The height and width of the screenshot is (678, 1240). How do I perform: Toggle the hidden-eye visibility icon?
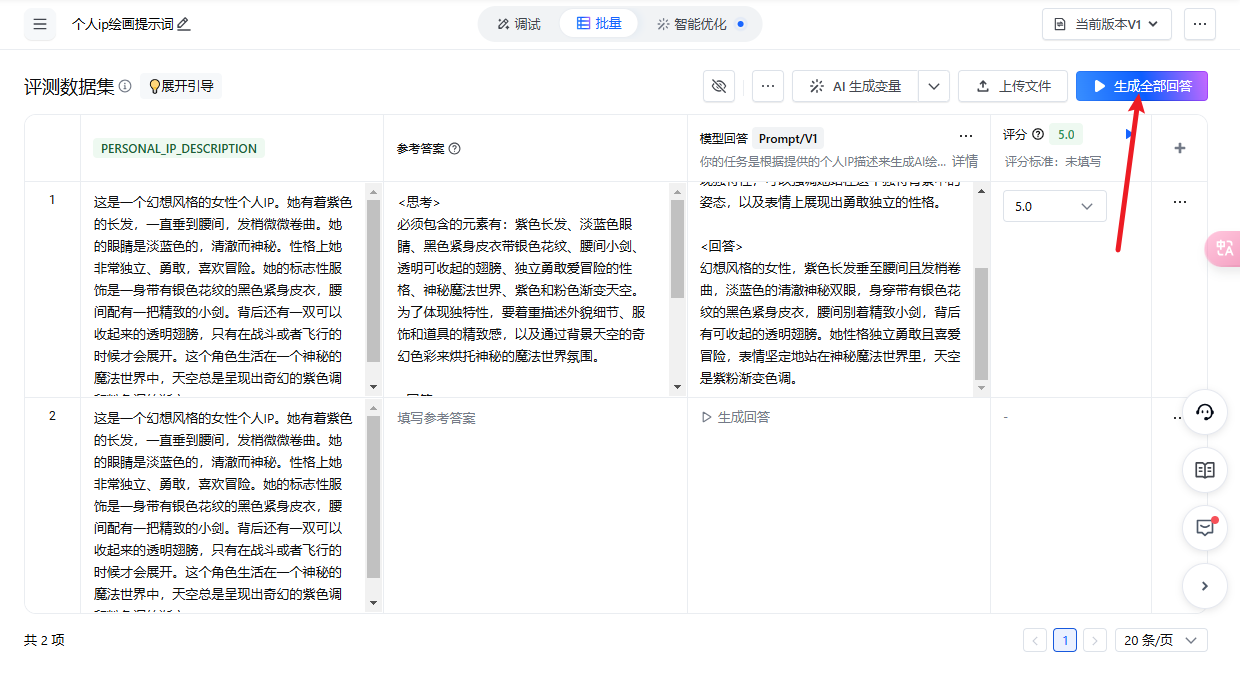coord(719,86)
